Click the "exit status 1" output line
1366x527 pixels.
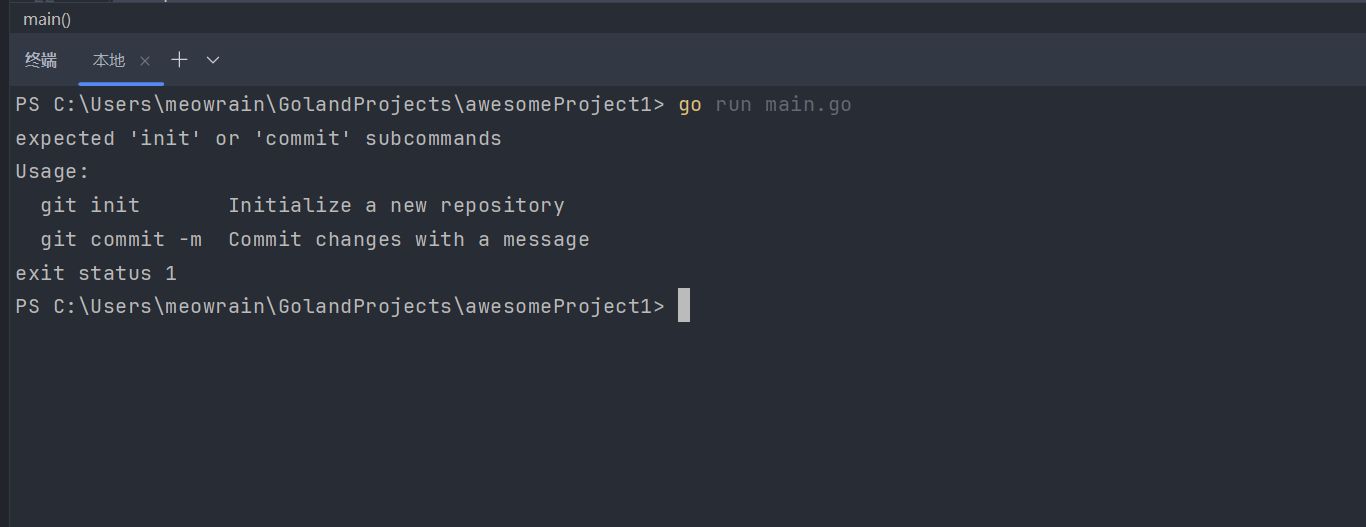tap(96, 273)
